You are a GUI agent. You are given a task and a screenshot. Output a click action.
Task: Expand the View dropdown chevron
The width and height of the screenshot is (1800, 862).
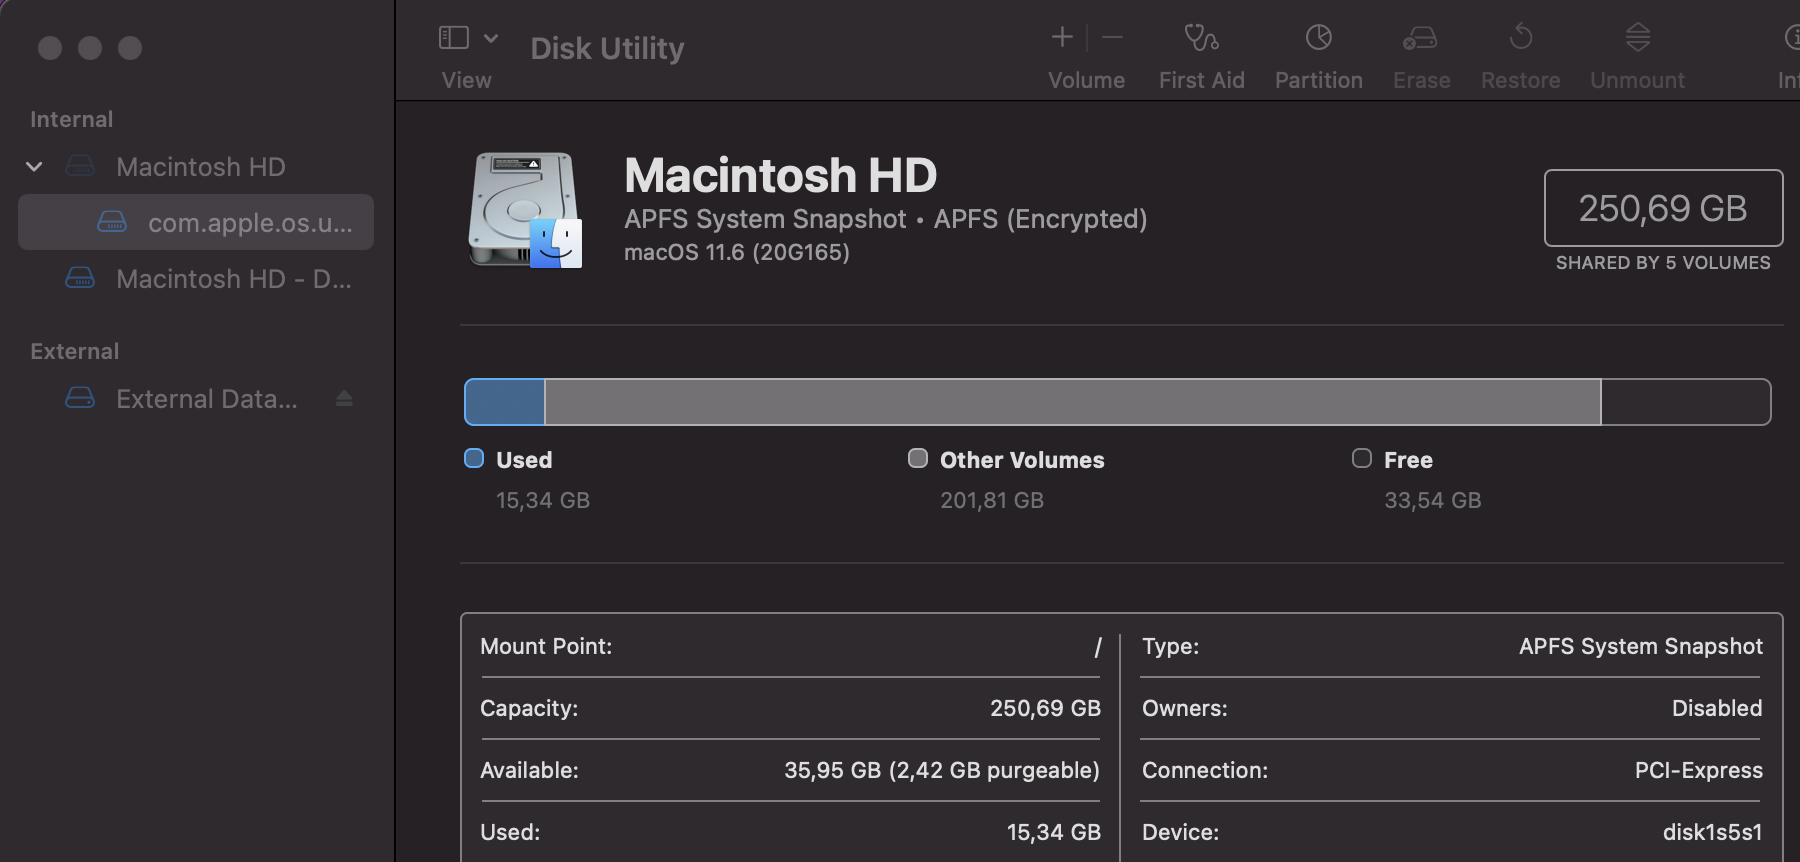pyautogui.click(x=491, y=39)
